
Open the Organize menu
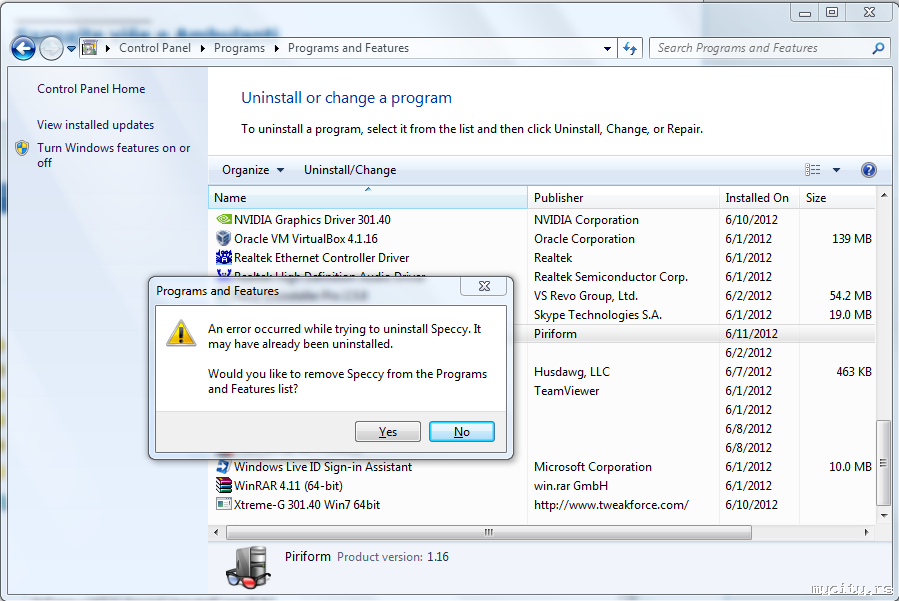click(253, 170)
